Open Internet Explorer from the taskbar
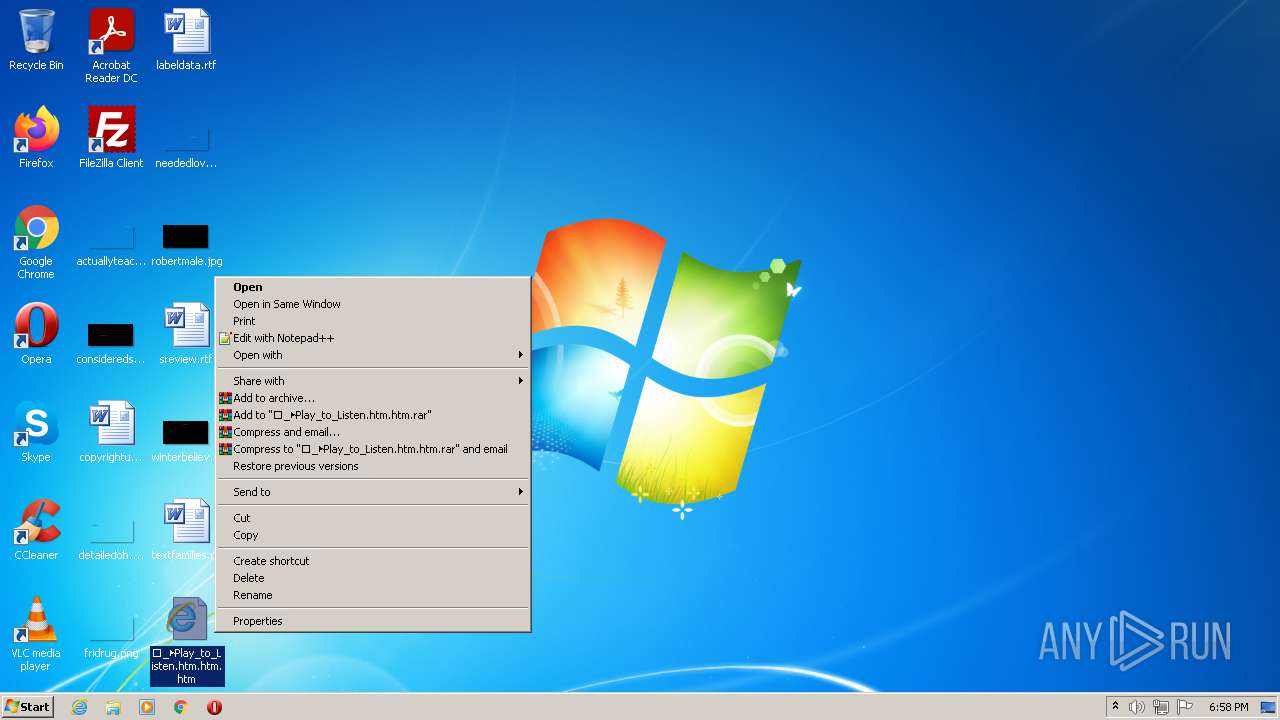1280x720 pixels. click(80, 707)
